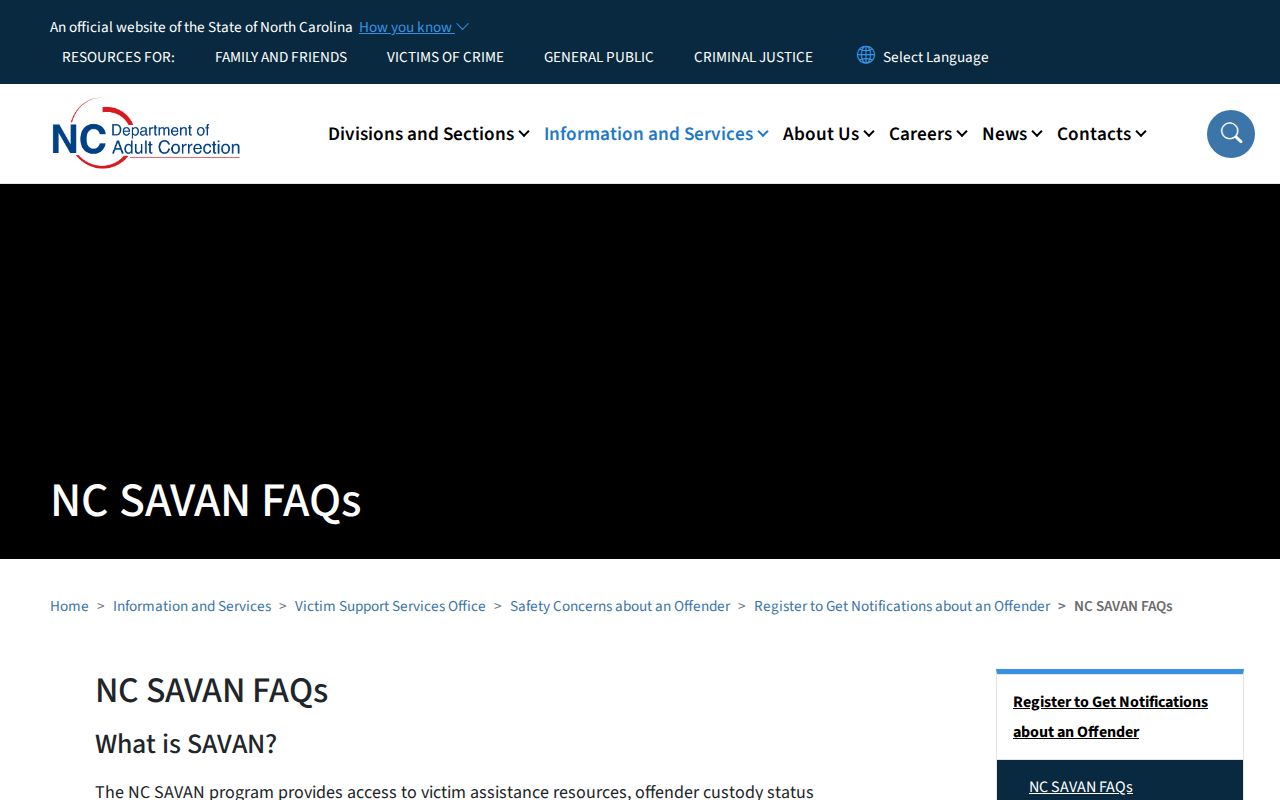This screenshot has height=800, width=1280.
Task: Open the Careers dropdown menu
Action: pyautogui.click(x=928, y=134)
